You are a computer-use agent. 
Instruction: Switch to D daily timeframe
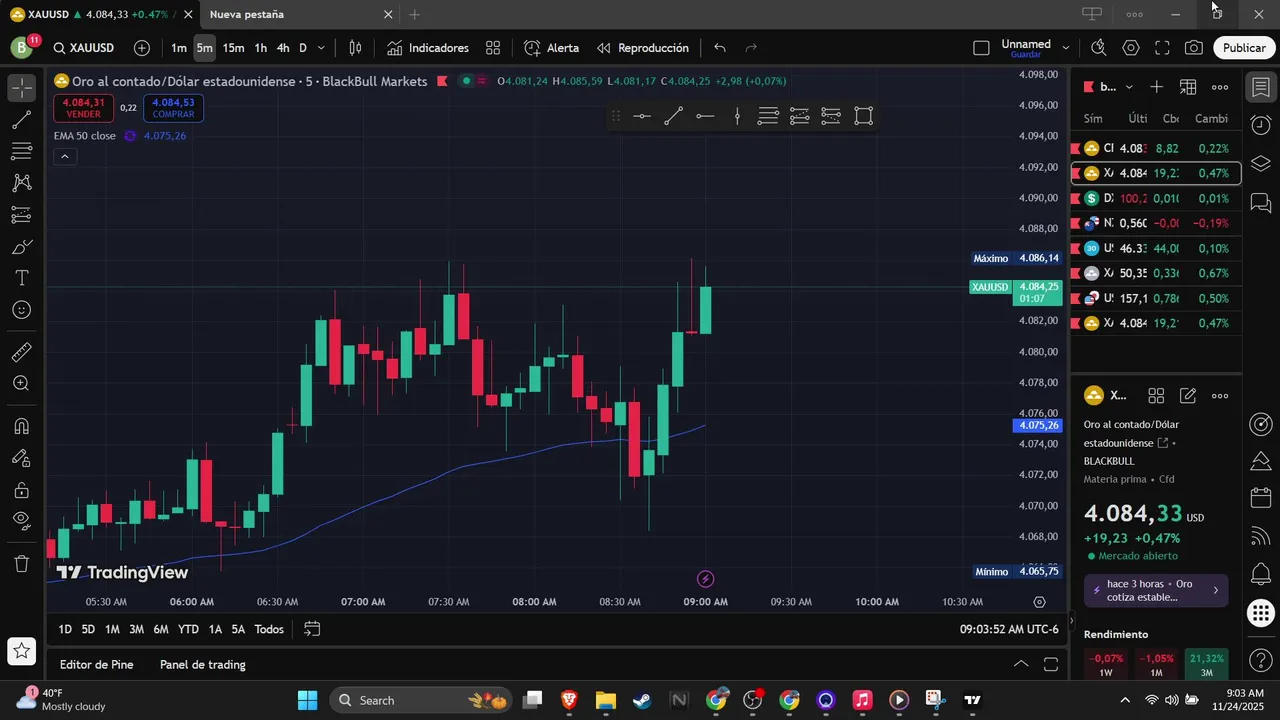click(303, 48)
